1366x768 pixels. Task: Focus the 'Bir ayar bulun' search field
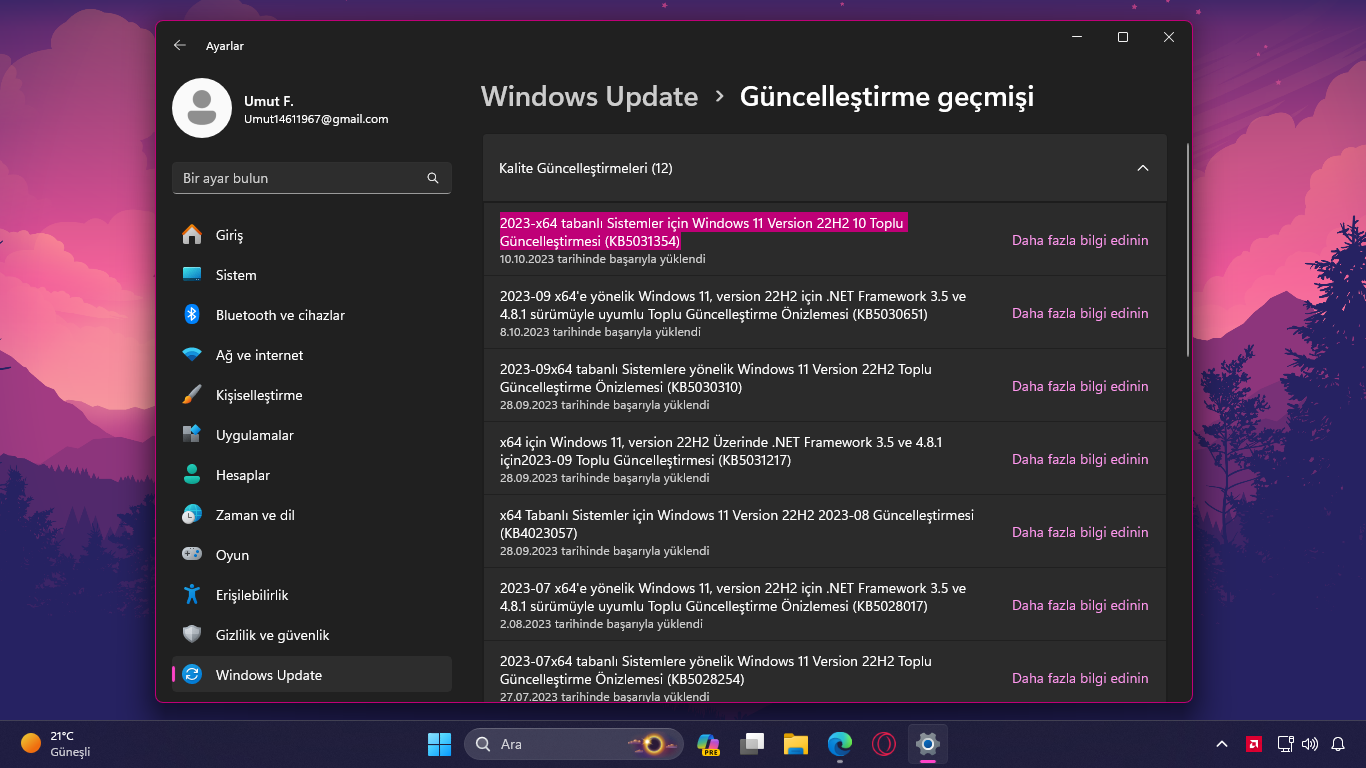(x=312, y=178)
